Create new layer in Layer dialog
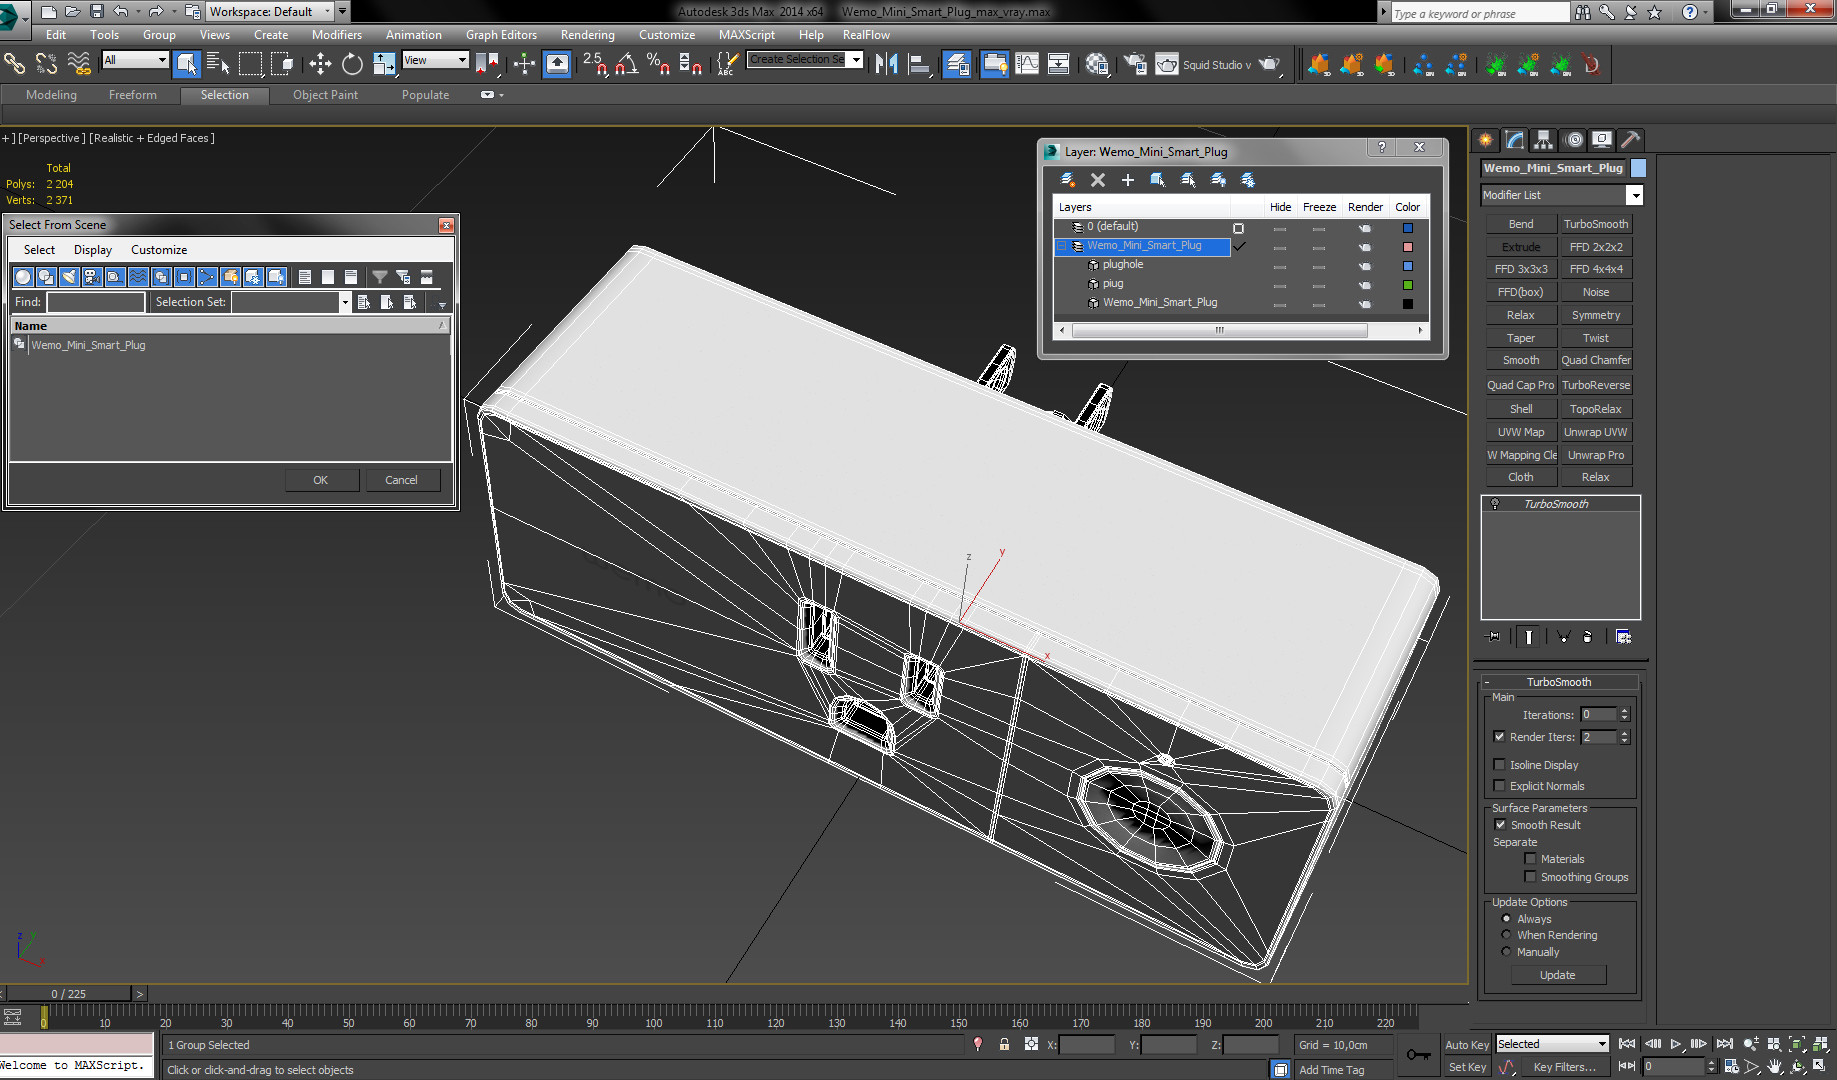The height and width of the screenshot is (1080, 1837). [1068, 180]
